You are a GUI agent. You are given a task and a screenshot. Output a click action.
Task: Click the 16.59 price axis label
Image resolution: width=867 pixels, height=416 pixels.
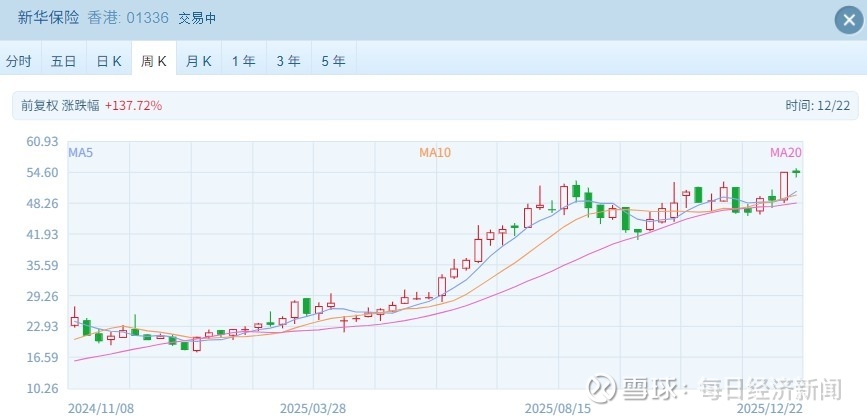pyautogui.click(x=42, y=357)
